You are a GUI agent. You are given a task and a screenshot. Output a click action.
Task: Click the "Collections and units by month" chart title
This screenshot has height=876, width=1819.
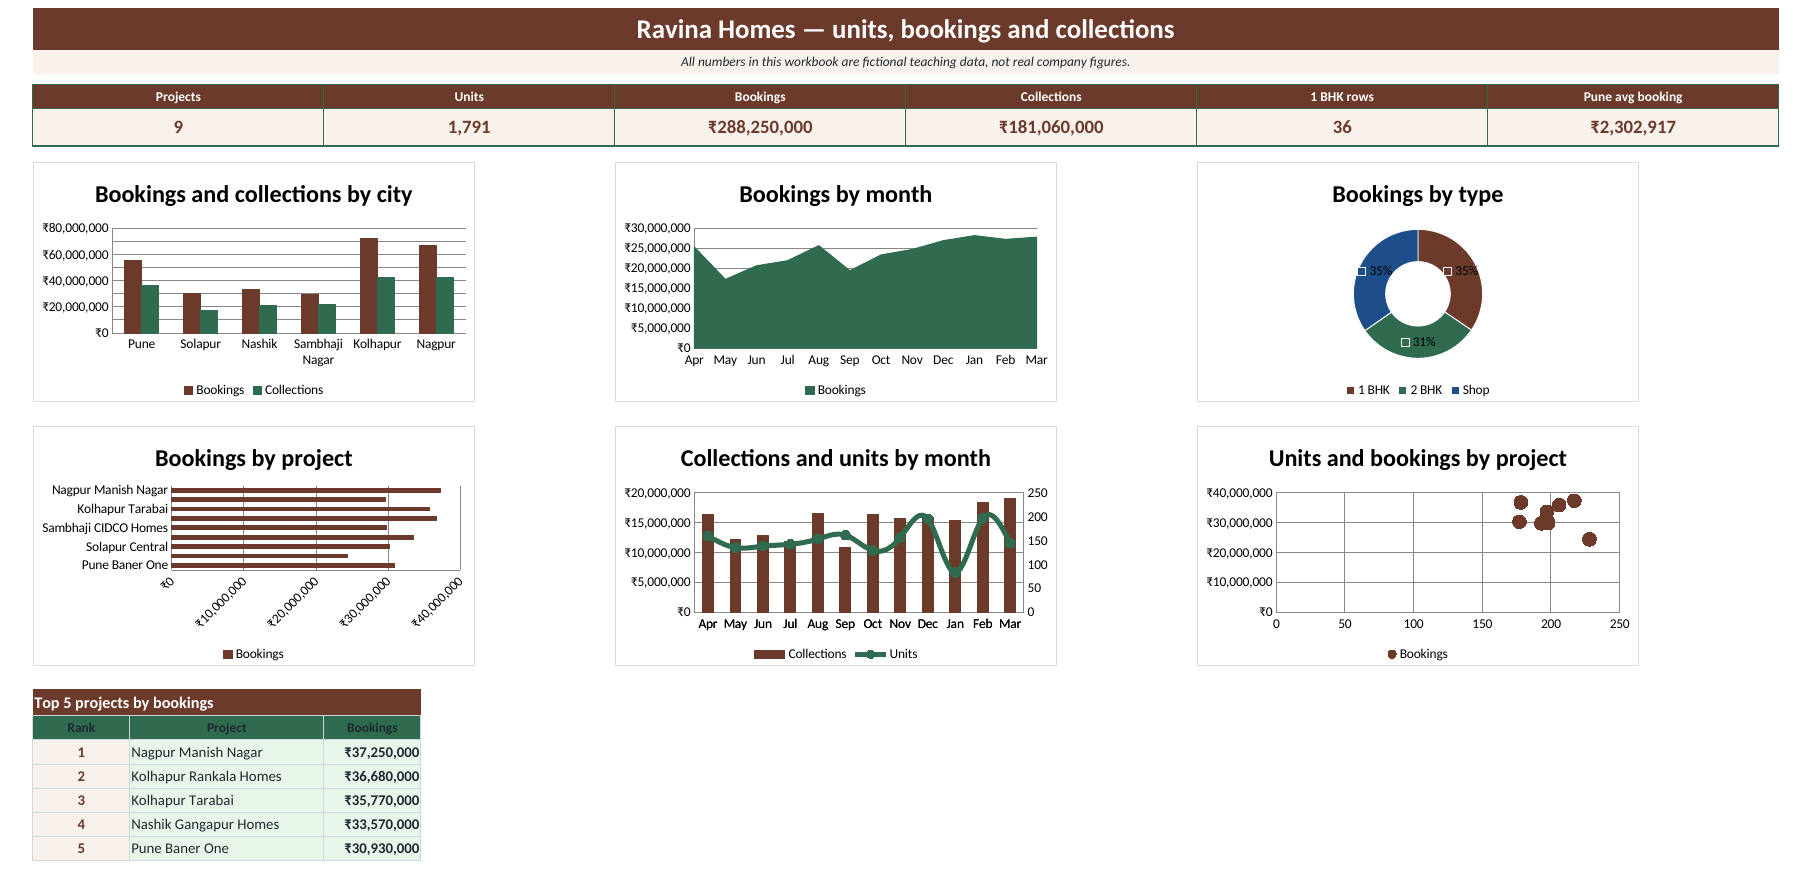836,458
